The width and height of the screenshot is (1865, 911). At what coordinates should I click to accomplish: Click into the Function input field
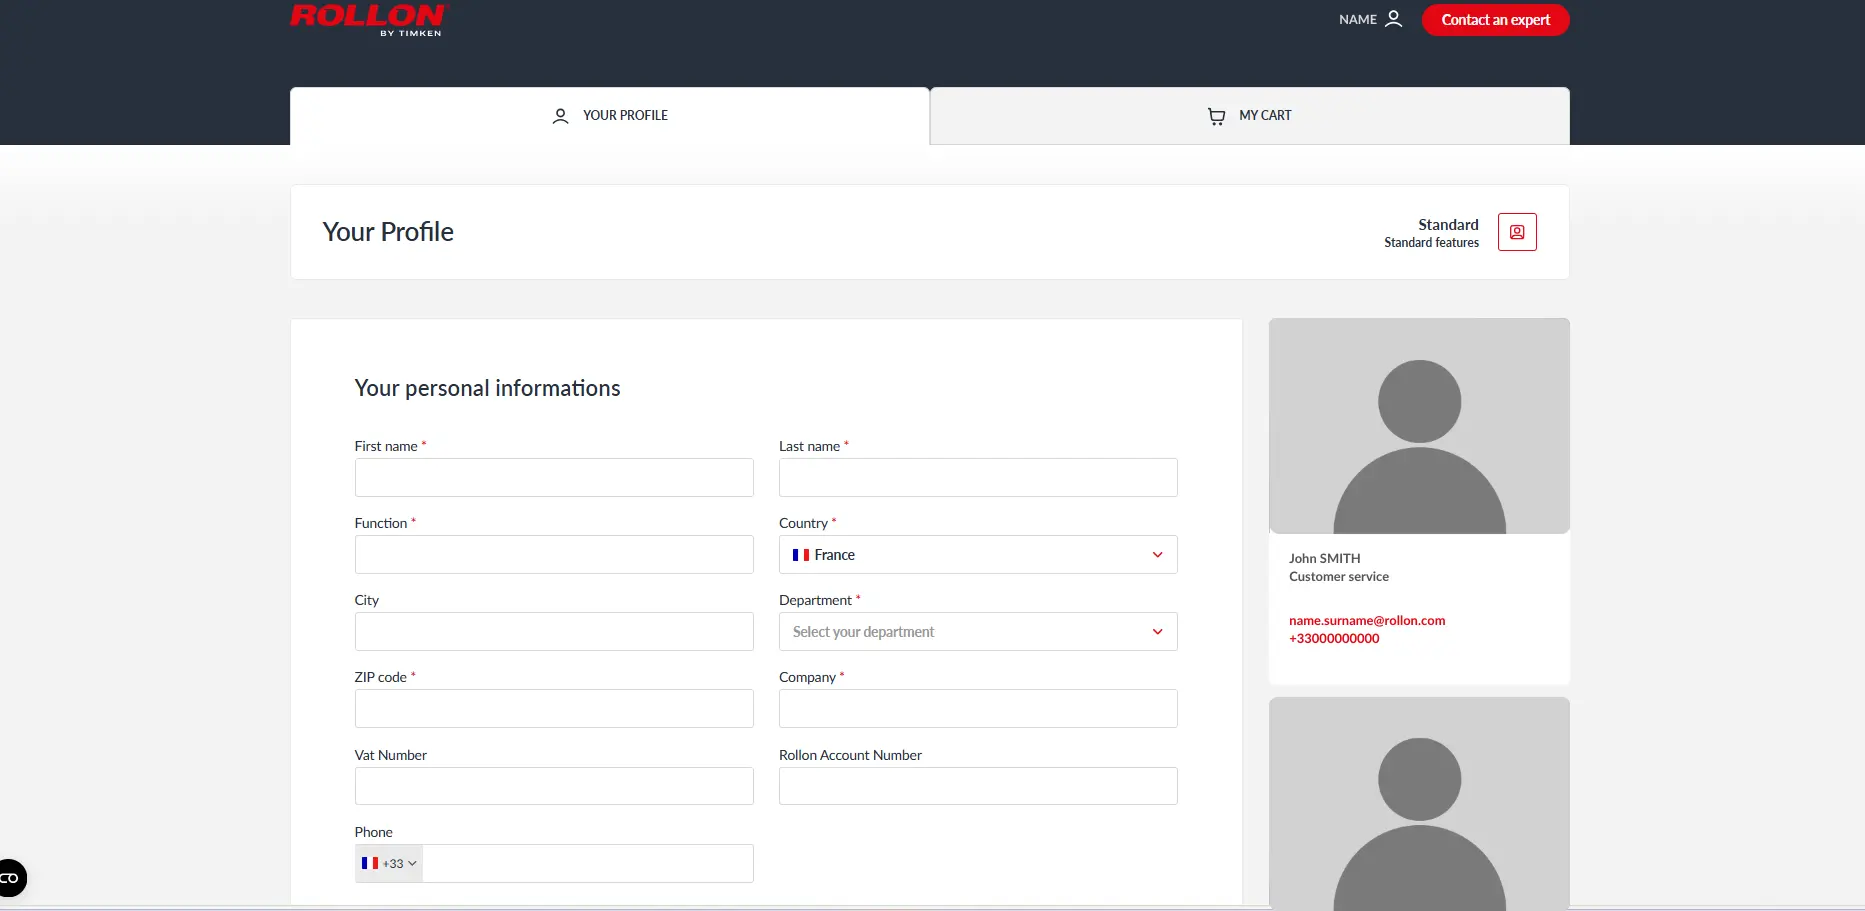[x=554, y=555]
